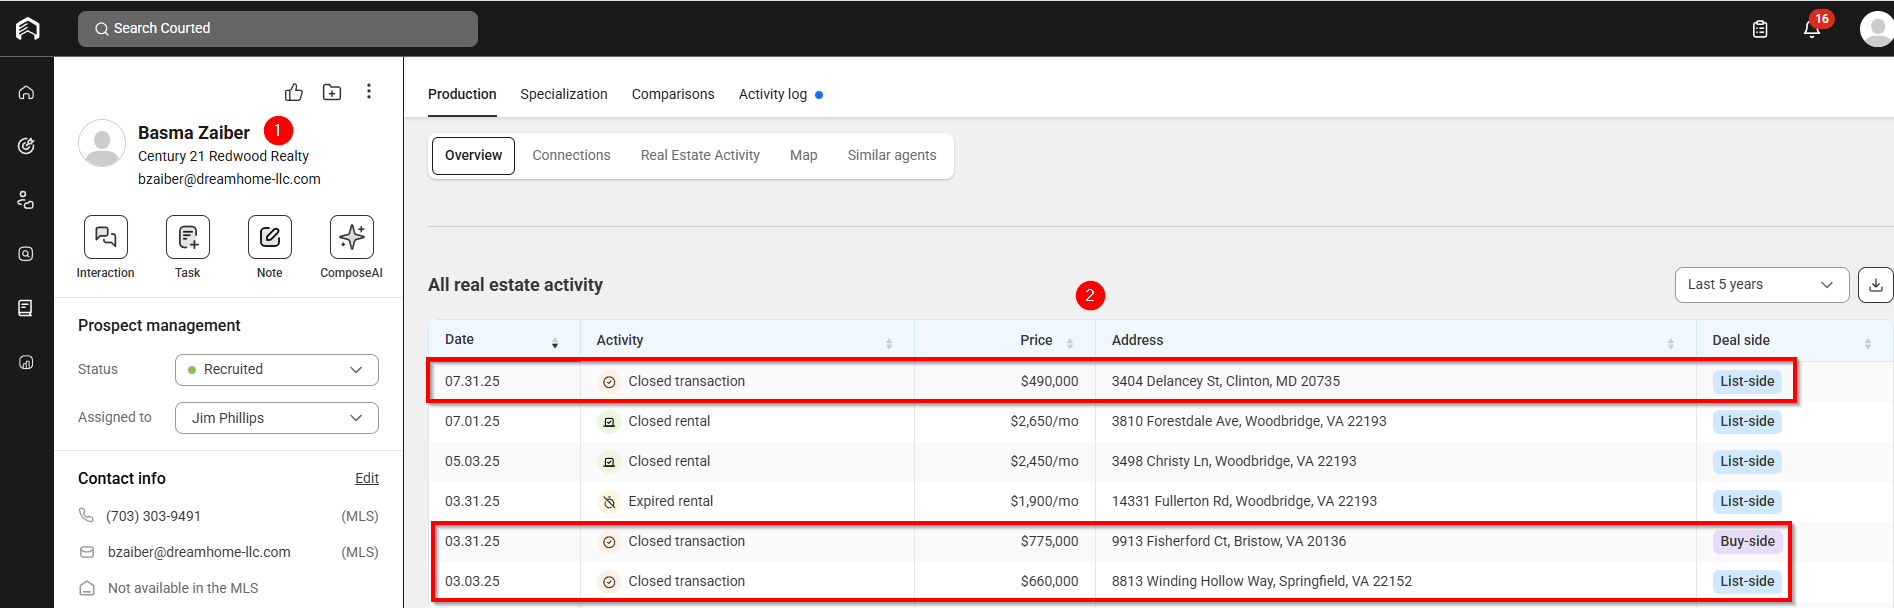Open the ComposeAI sparkle button
This screenshot has width=1894, height=608.
click(x=352, y=237)
